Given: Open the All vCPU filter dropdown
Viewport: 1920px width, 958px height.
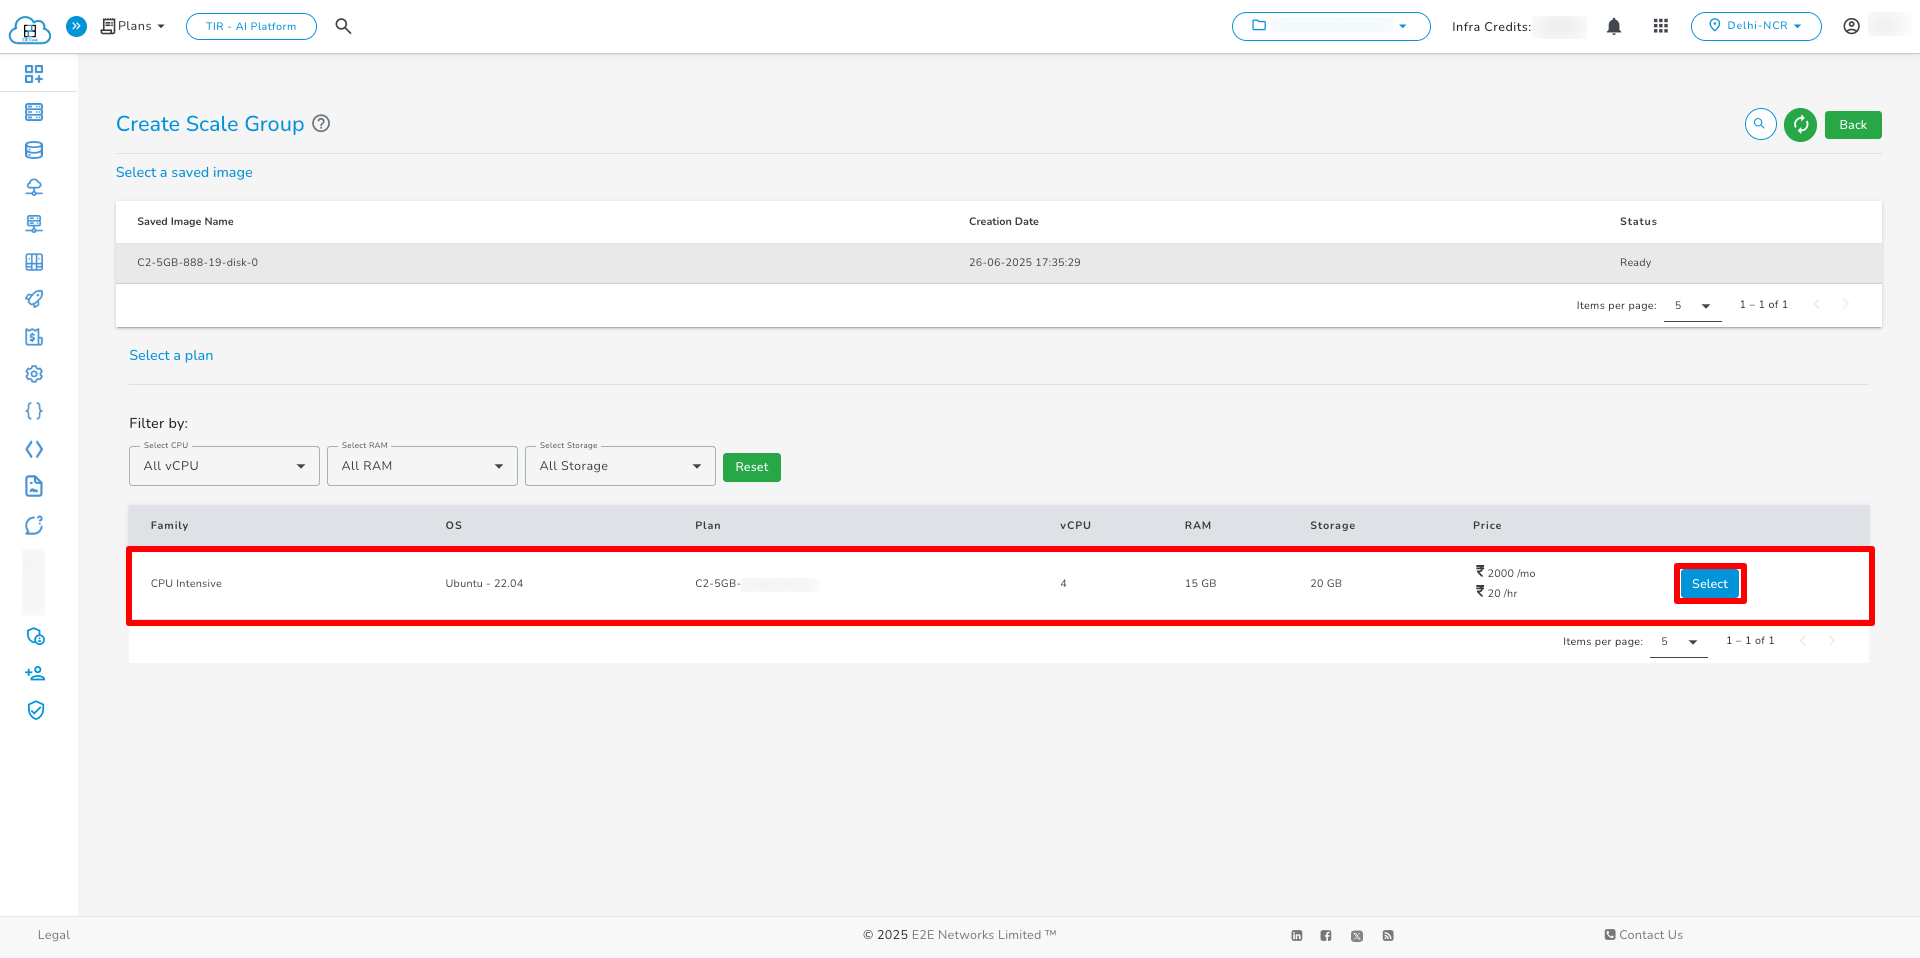Looking at the screenshot, I should pos(223,465).
